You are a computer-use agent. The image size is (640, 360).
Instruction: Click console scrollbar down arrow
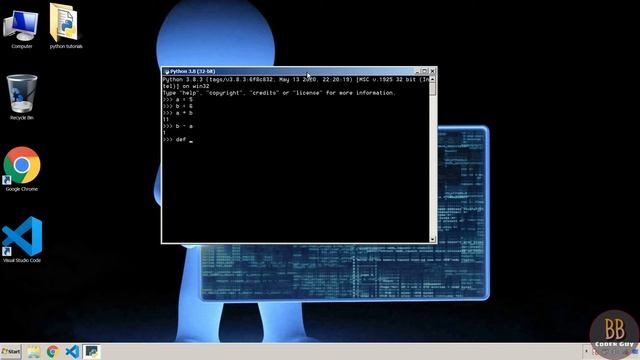click(x=433, y=239)
